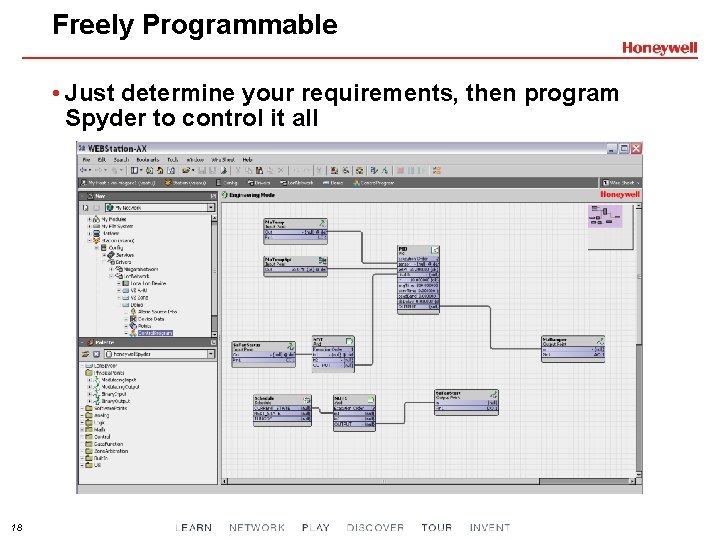The image size is (720, 540).
Task: Open the Help menu
Action: [248, 160]
